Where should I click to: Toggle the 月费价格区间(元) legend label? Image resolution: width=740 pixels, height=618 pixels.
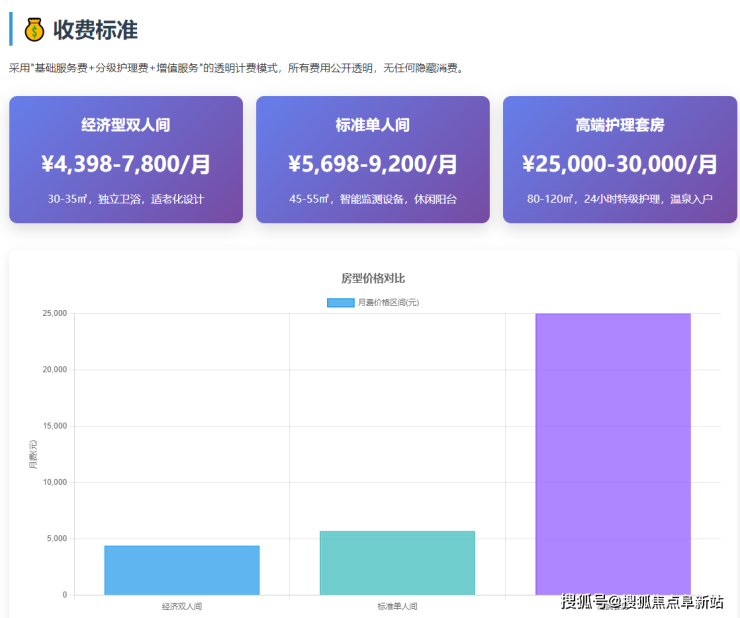tap(388, 302)
